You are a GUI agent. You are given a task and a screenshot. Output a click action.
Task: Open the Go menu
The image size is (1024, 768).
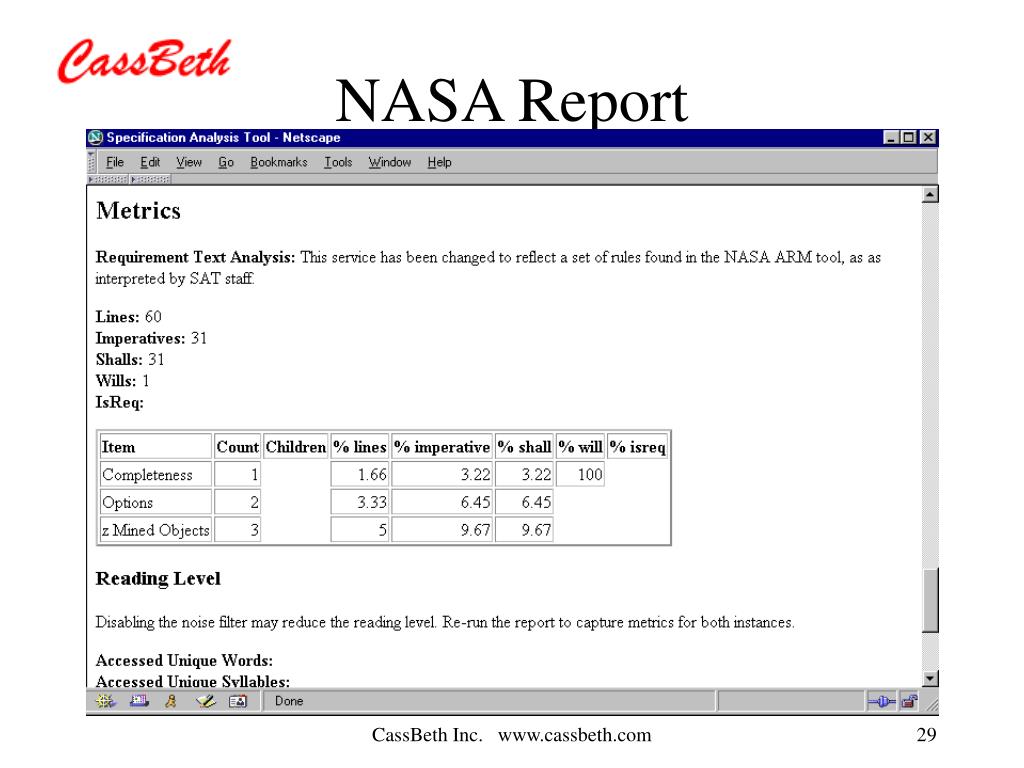[226, 162]
